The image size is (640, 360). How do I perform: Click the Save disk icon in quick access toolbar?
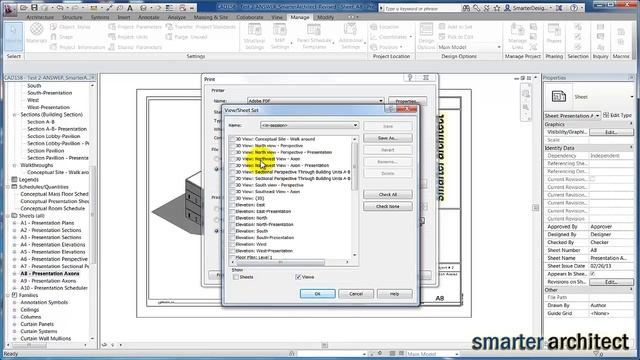pyautogui.click(x=34, y=8)
